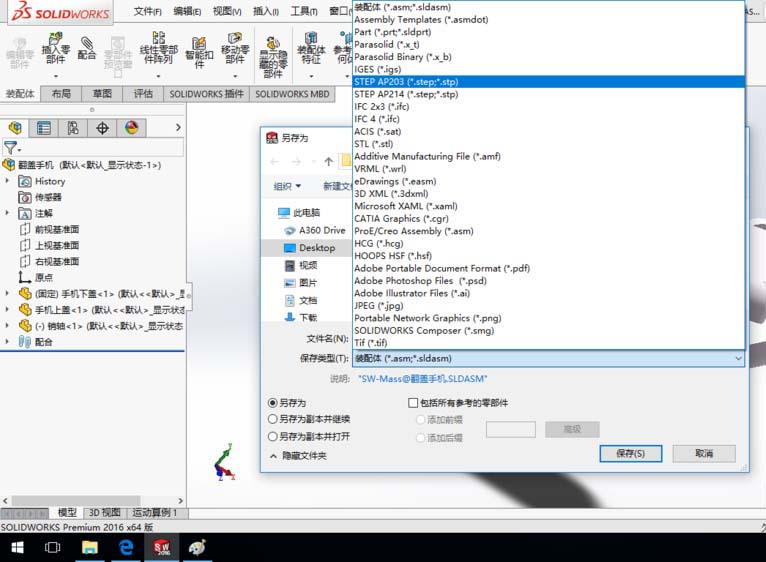This screenshot has width=766, height=562.
Task: Select the 另存为副本并打开 radio button
Action: 273,436
